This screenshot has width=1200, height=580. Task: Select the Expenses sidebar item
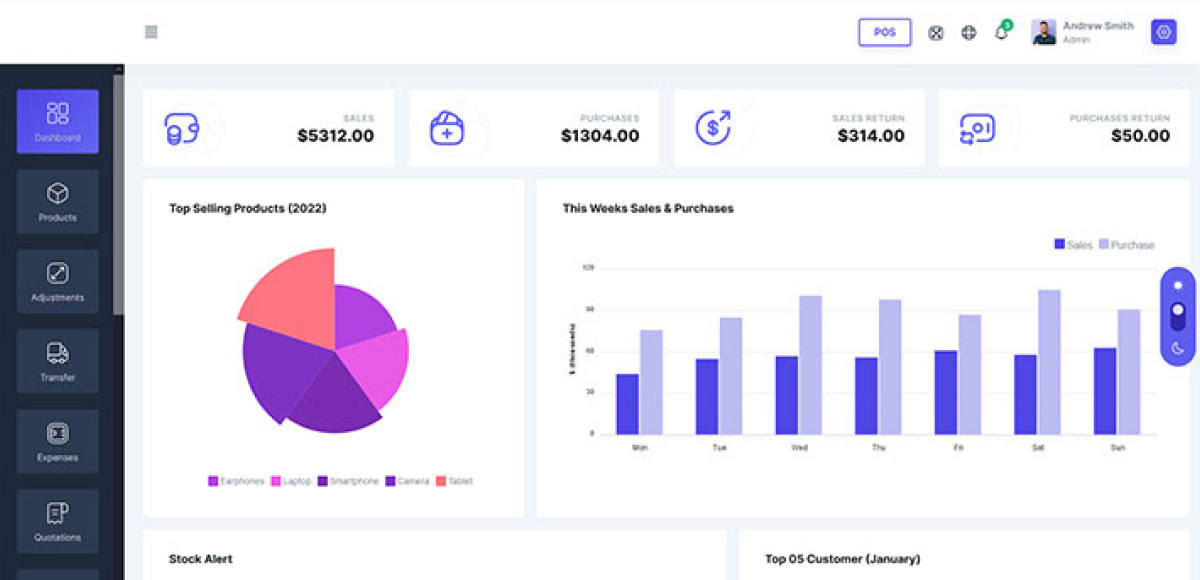(x=58, y=441)
